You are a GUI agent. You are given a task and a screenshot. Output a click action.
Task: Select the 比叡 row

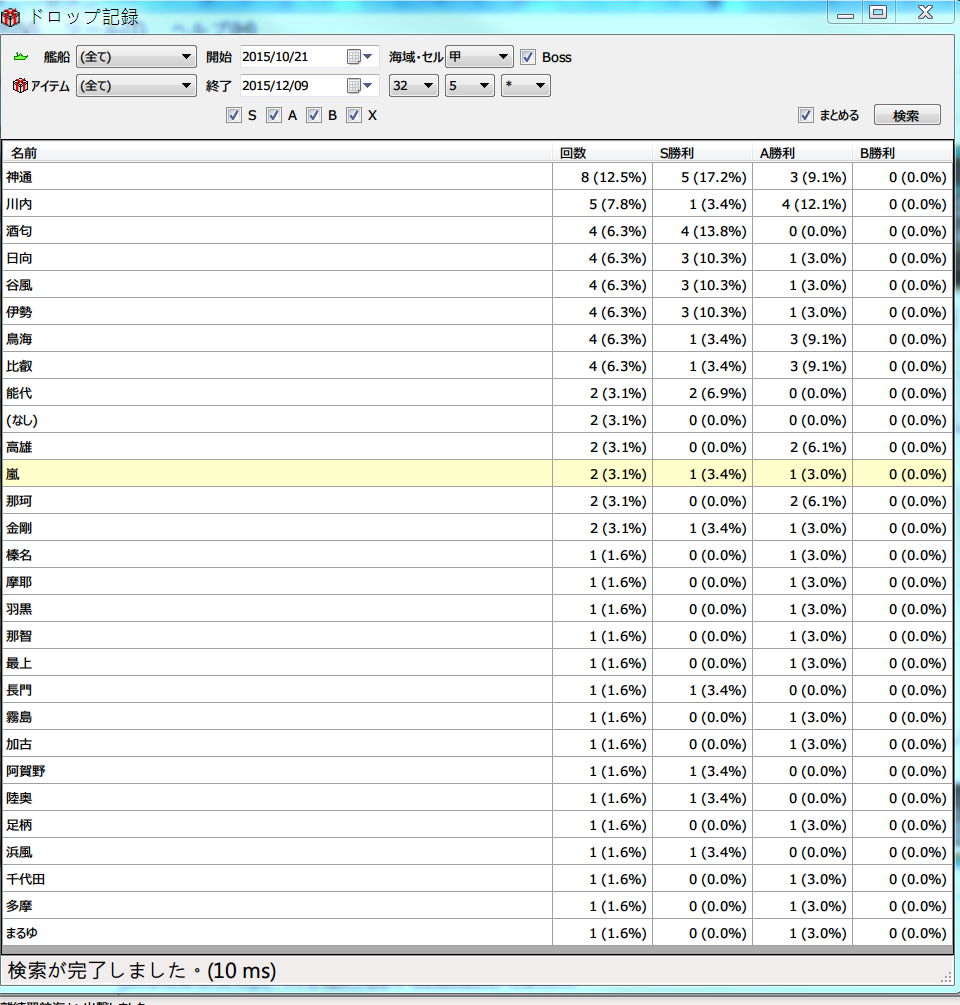(477, 366)
